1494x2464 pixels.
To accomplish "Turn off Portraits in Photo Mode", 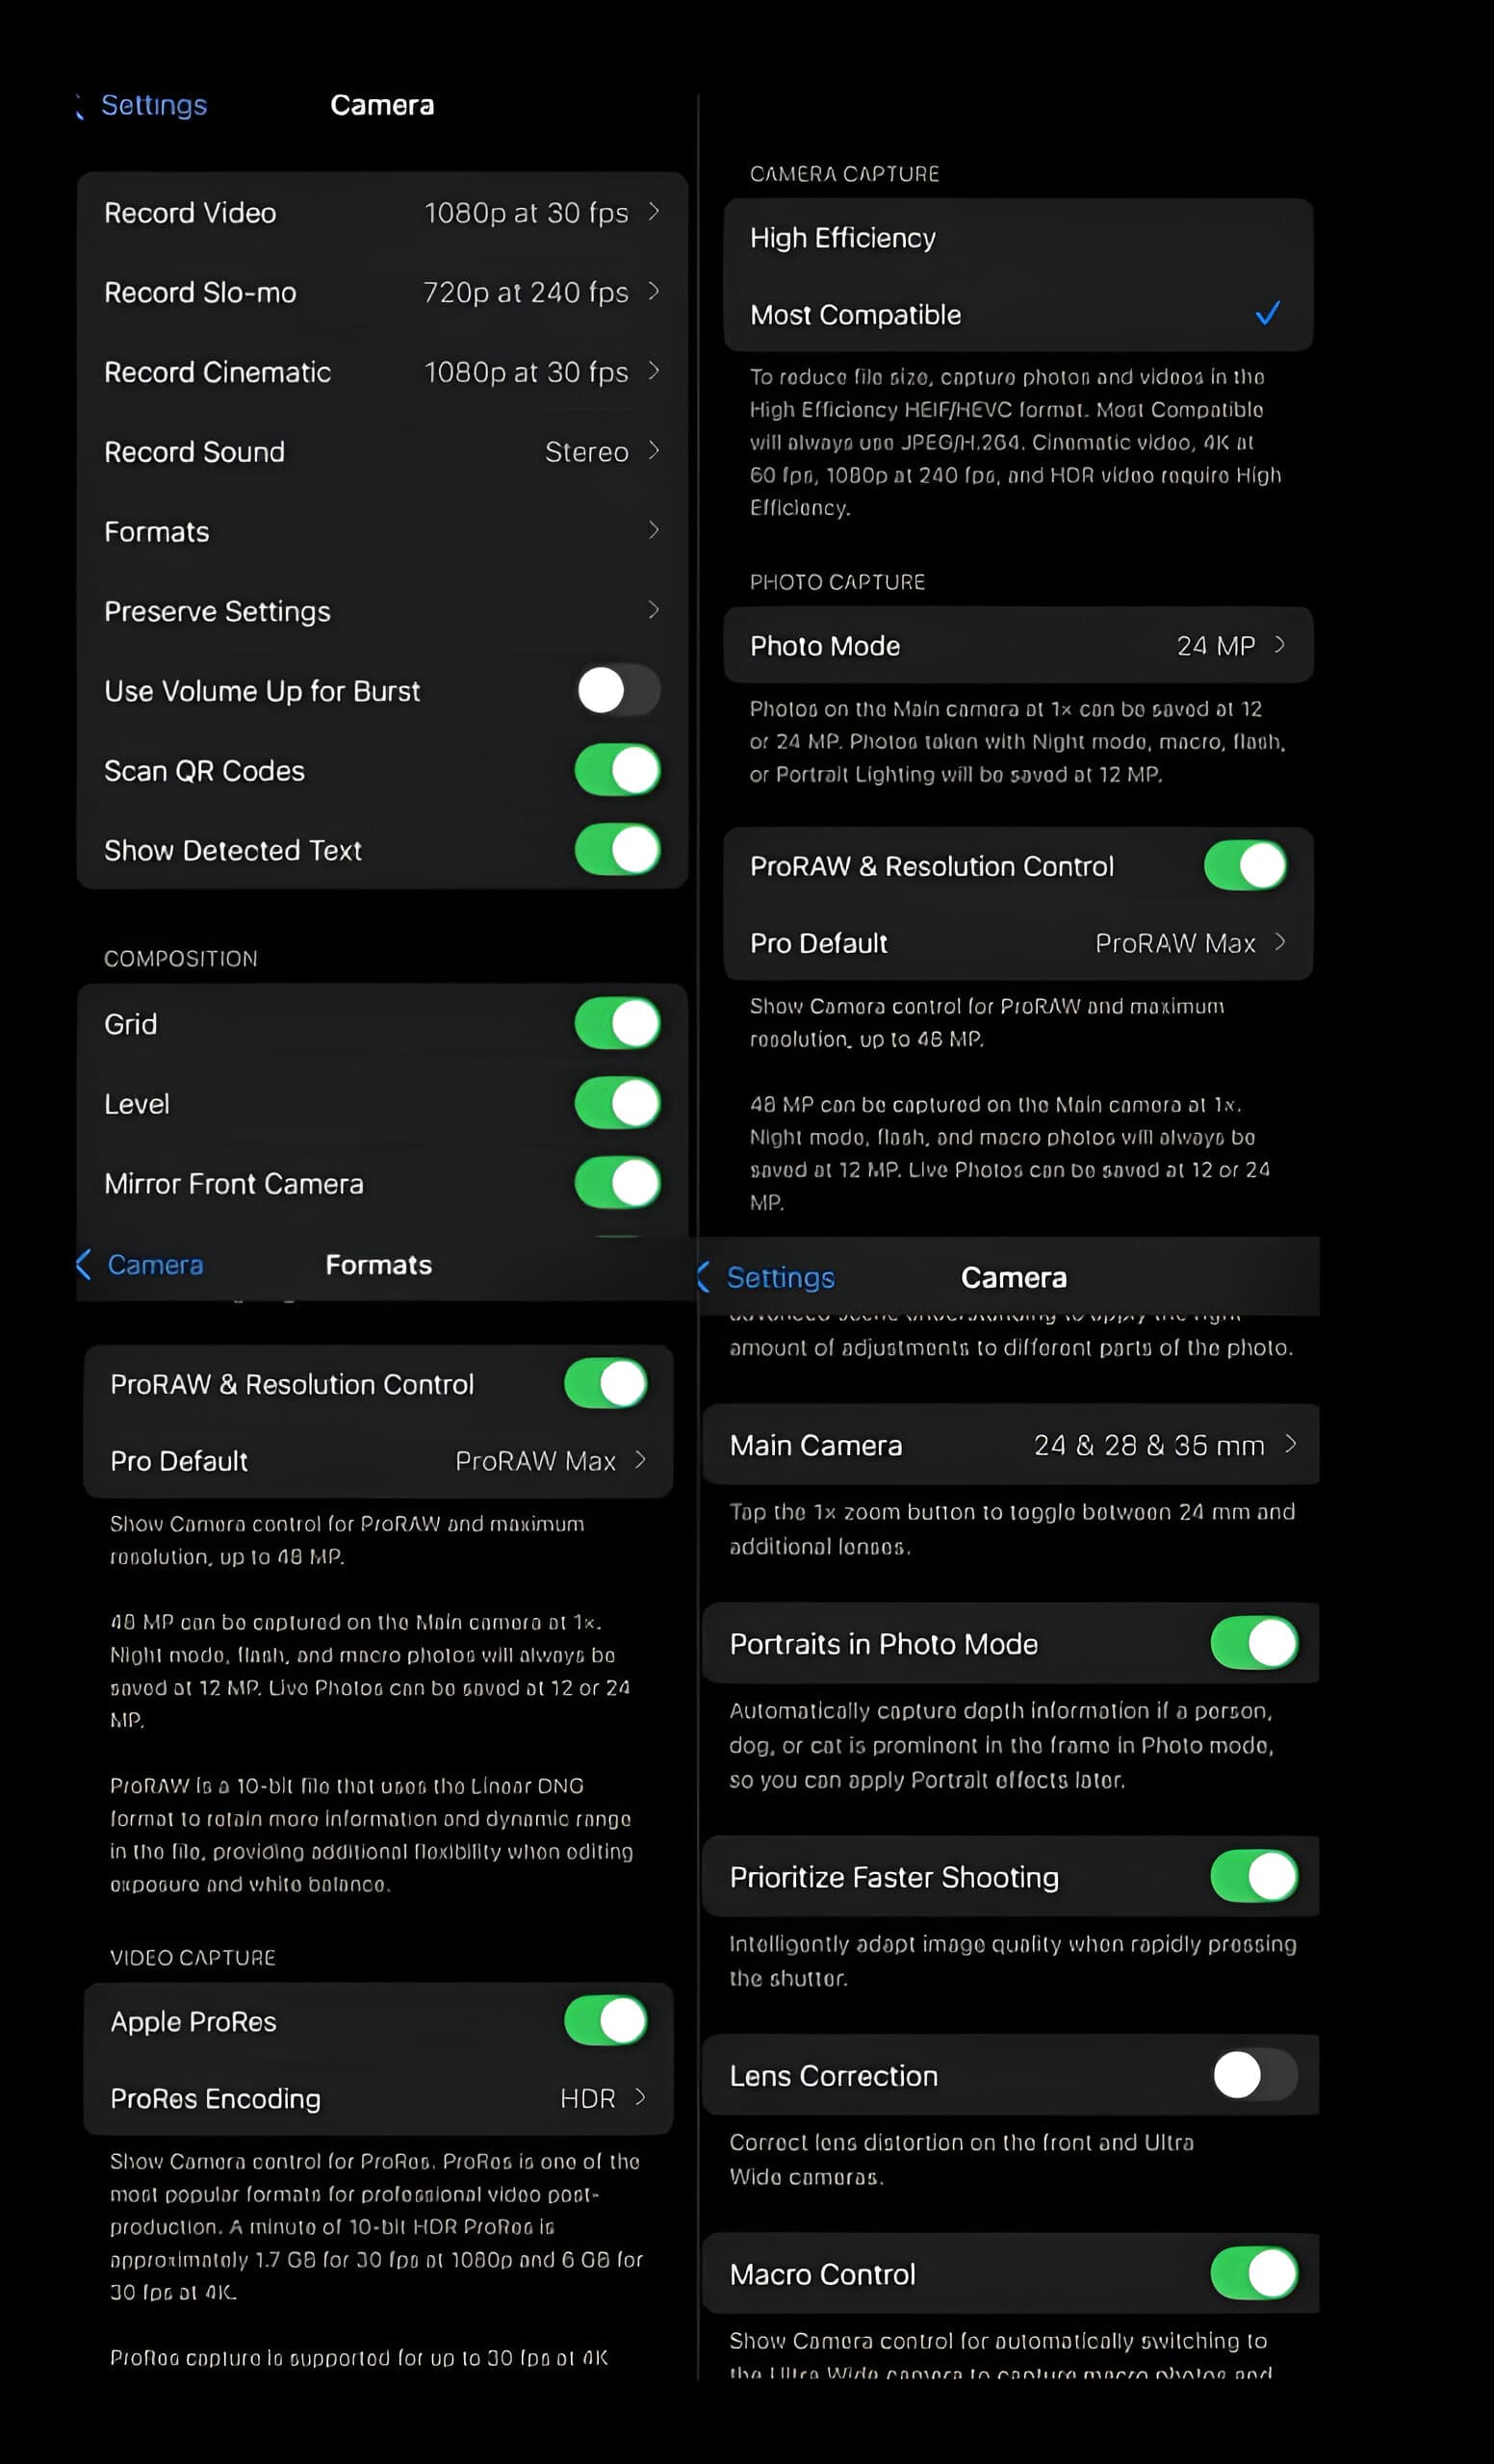I will (1253, 1643).
